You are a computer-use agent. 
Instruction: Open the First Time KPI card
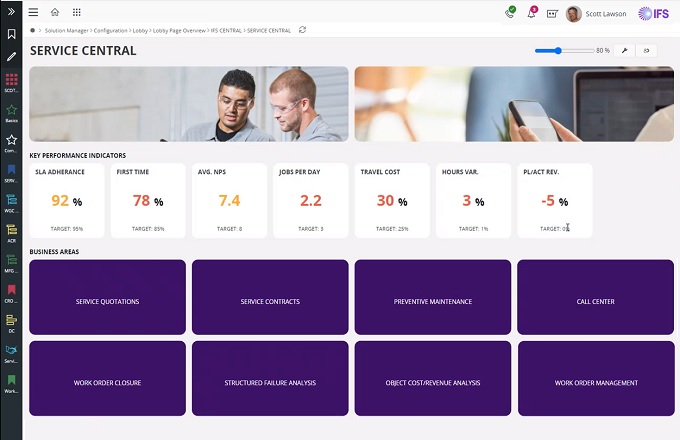click(x=148, y=200)
